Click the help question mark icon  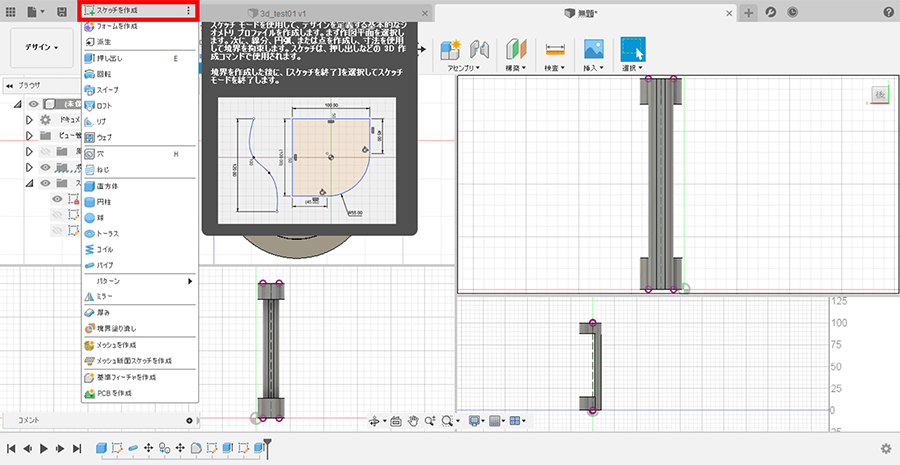tap(888, 11)
